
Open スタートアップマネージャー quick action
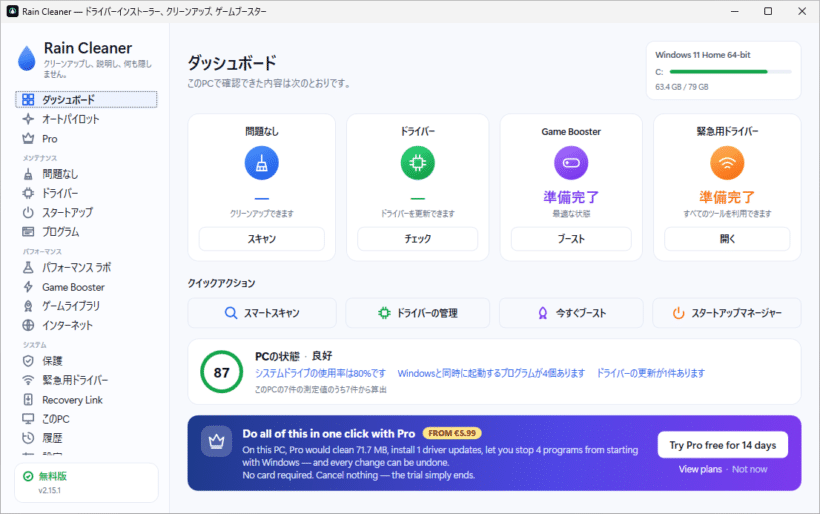click(x=727, y=313)
